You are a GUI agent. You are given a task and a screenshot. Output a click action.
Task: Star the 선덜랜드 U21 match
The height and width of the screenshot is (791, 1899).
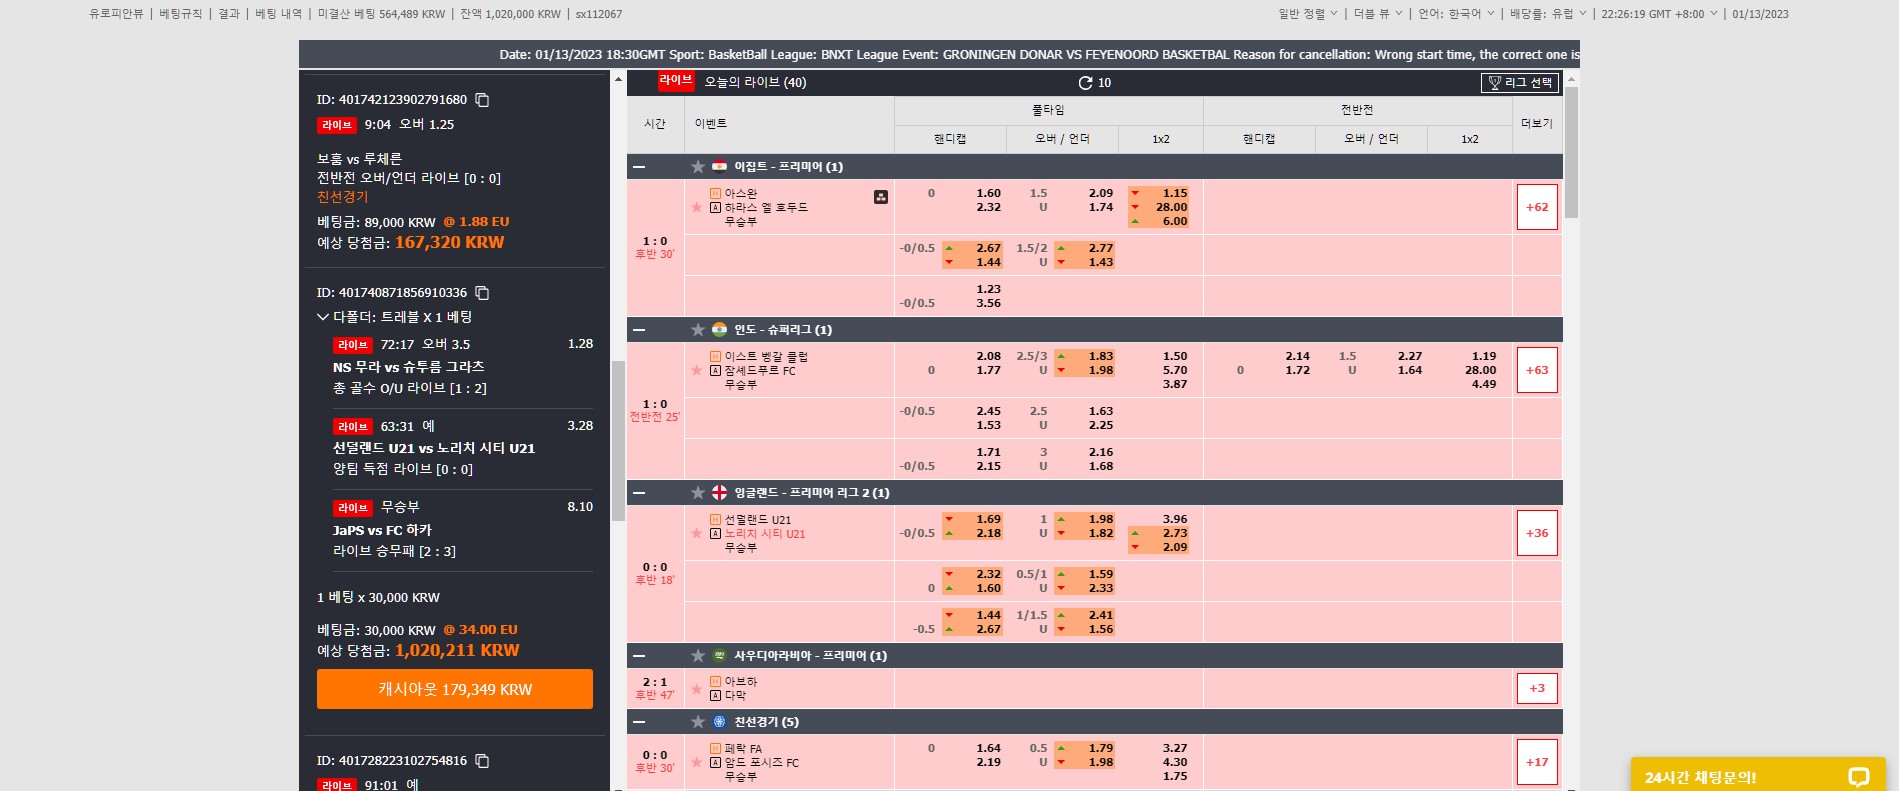click(x=696, y=533)
